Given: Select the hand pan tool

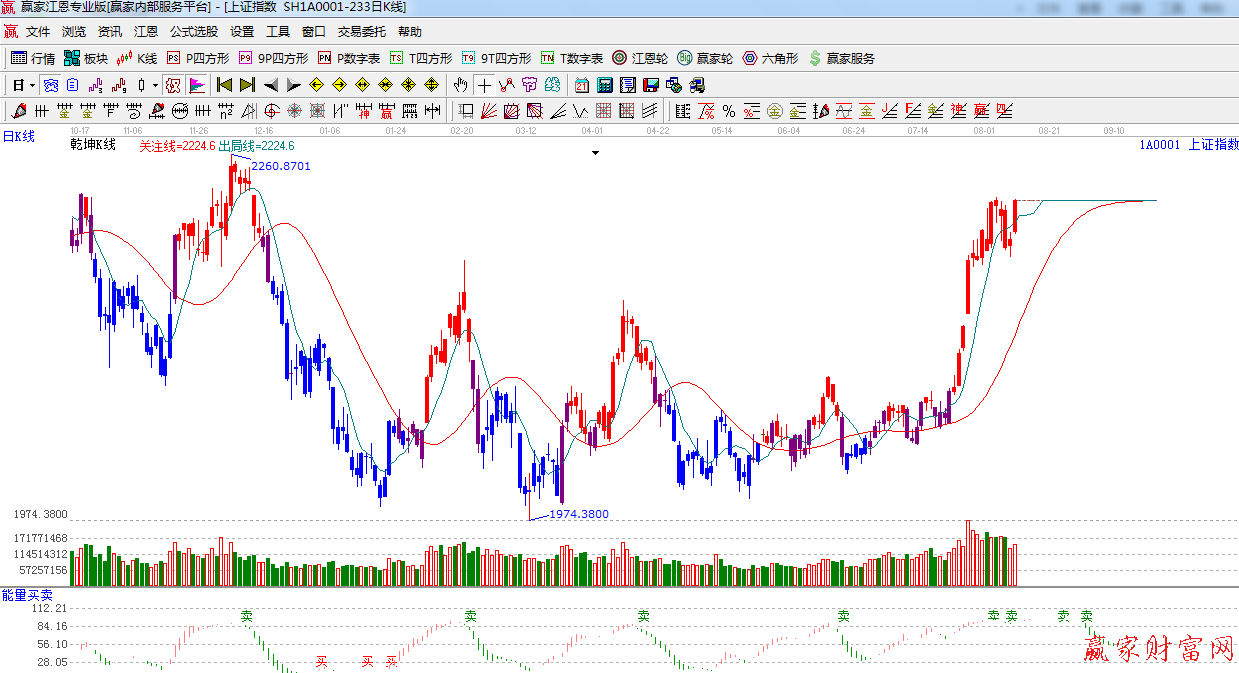Looking at the screenshot, I should click(461, 85).
